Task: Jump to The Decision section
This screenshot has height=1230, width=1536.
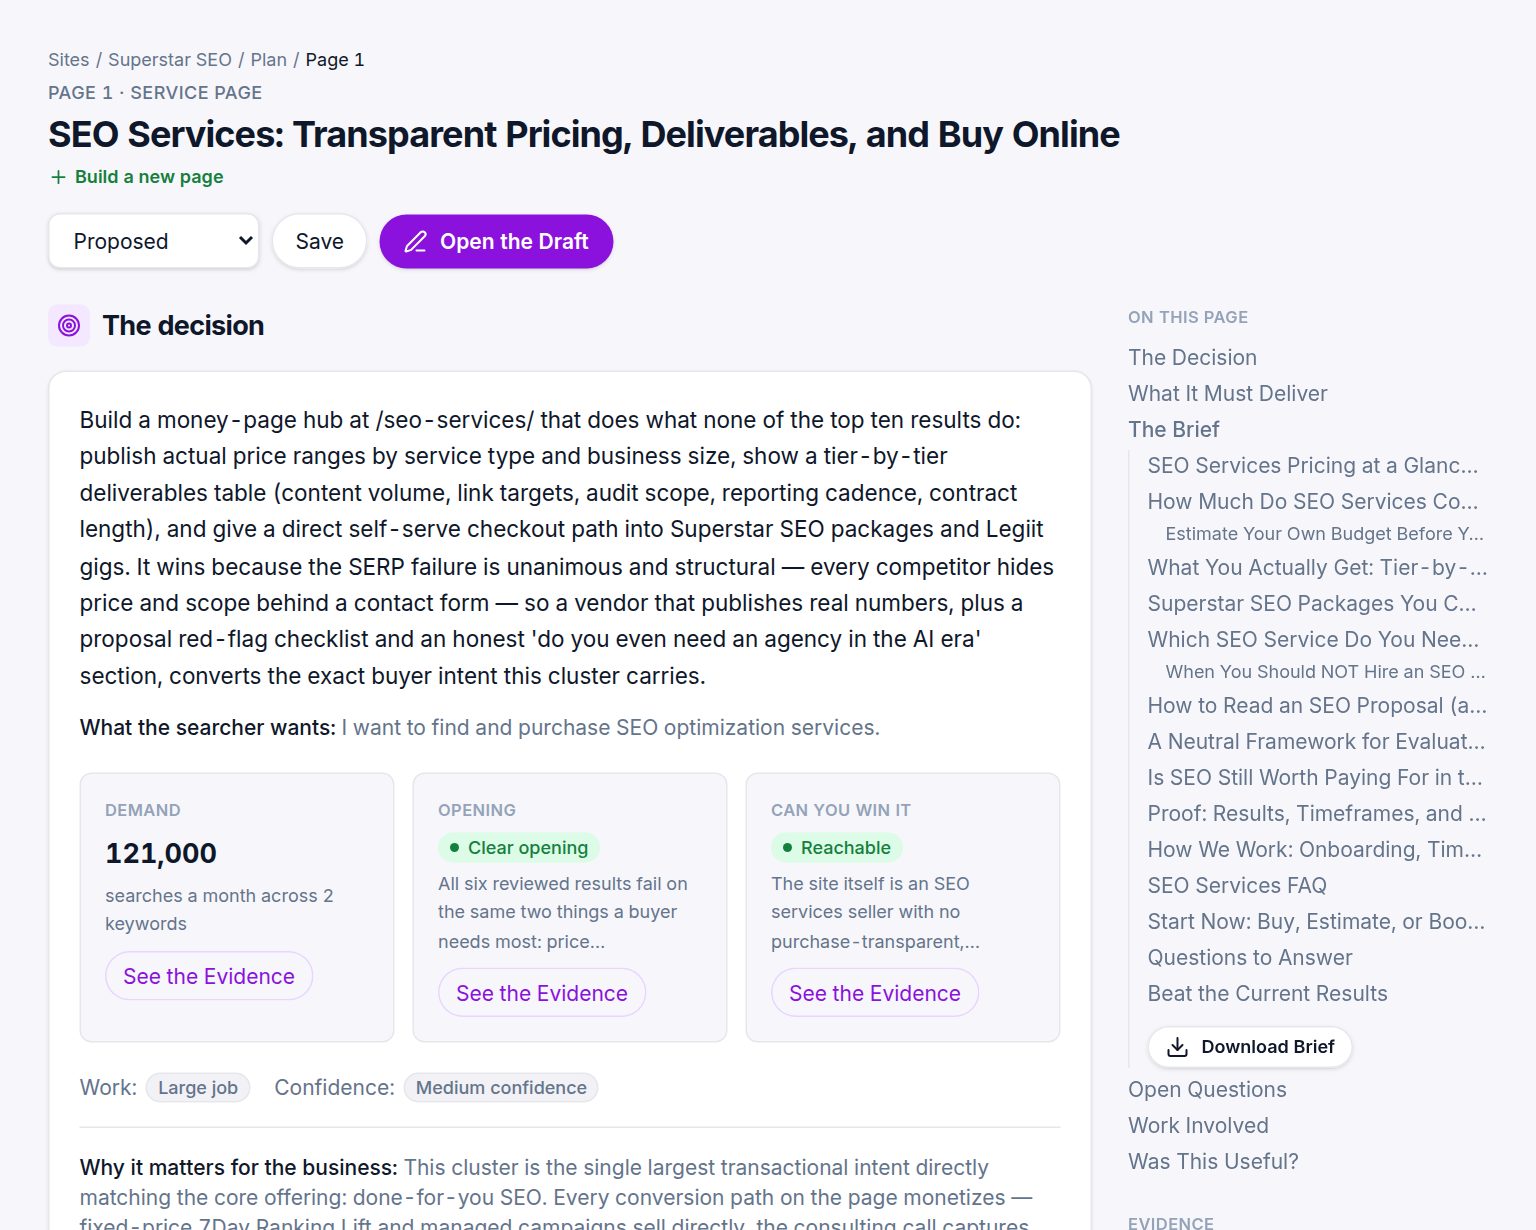Action: click(1192, 358)
